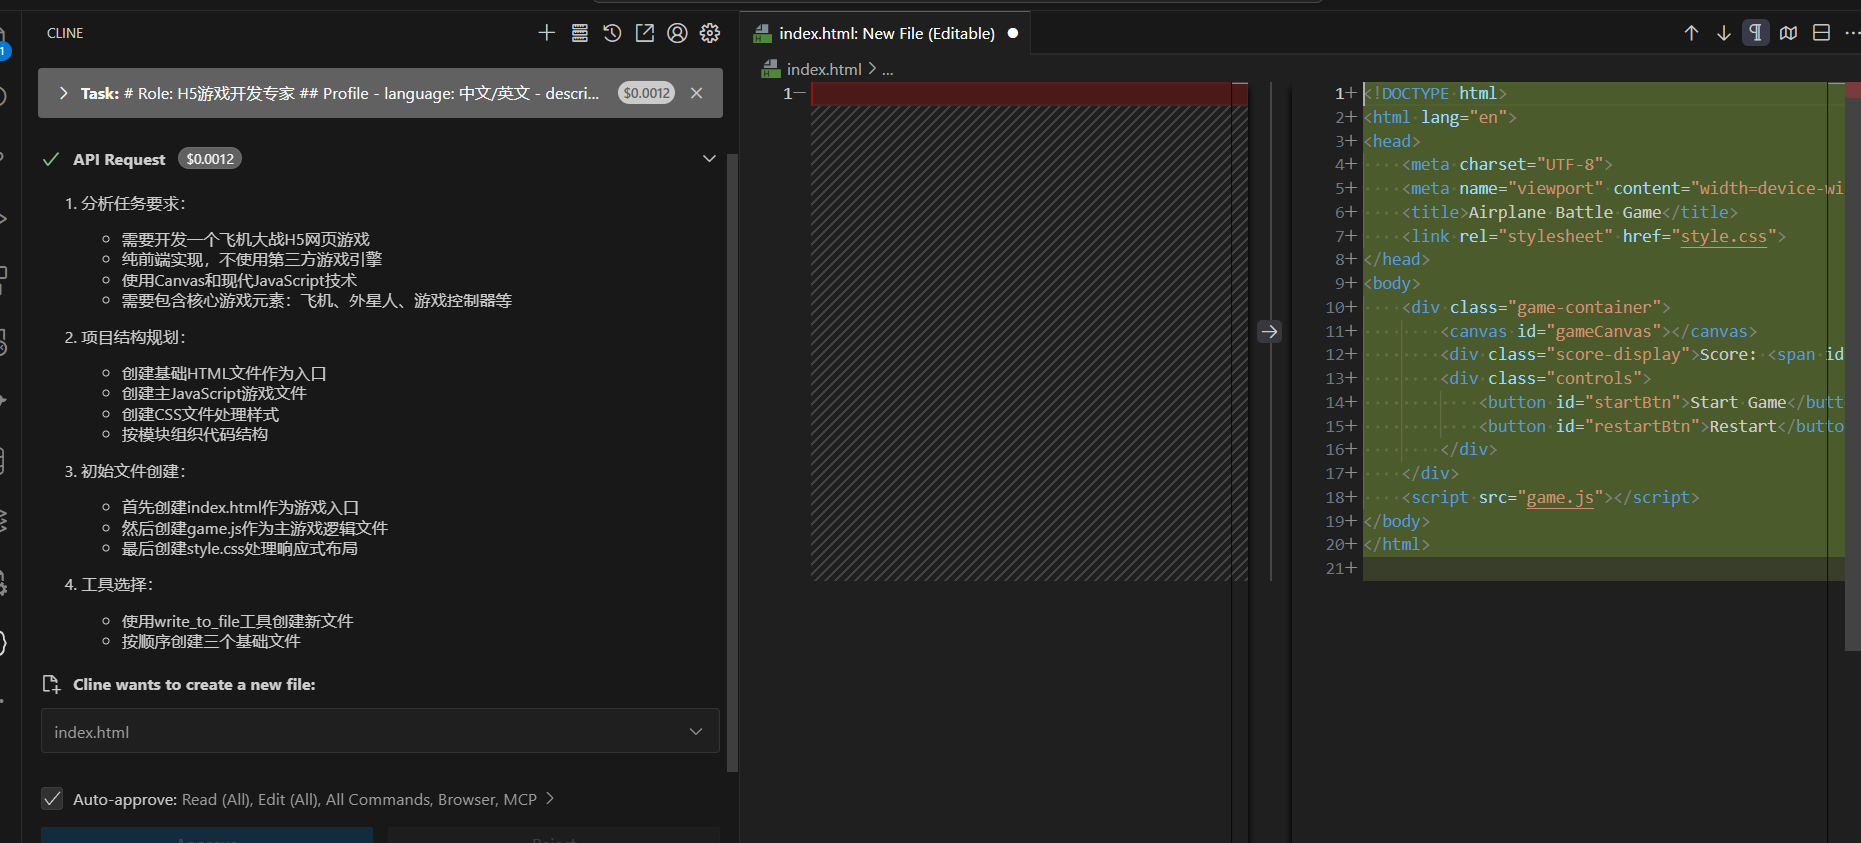1861x843 pixels.
Task: Follow the game.js link in code
Action: 1560,497
